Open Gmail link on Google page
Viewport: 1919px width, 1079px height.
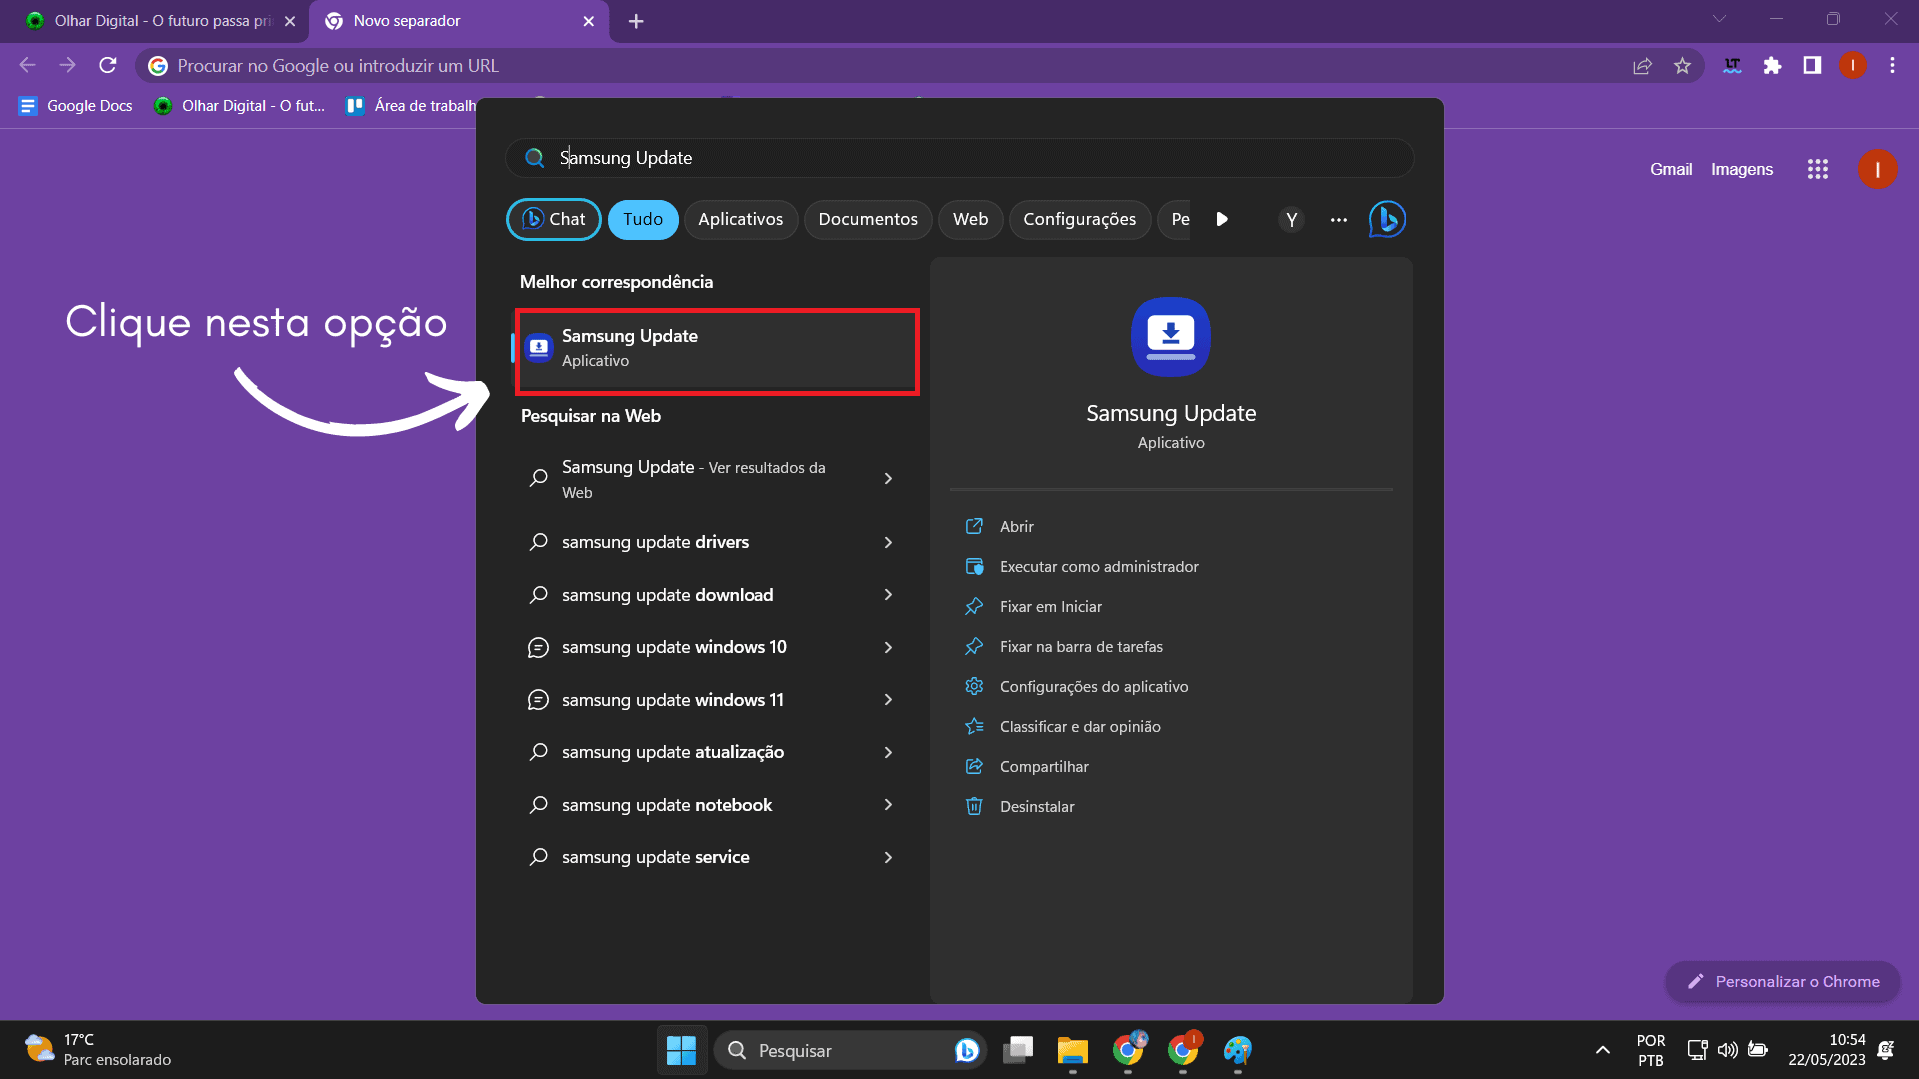coord(1671,169)
